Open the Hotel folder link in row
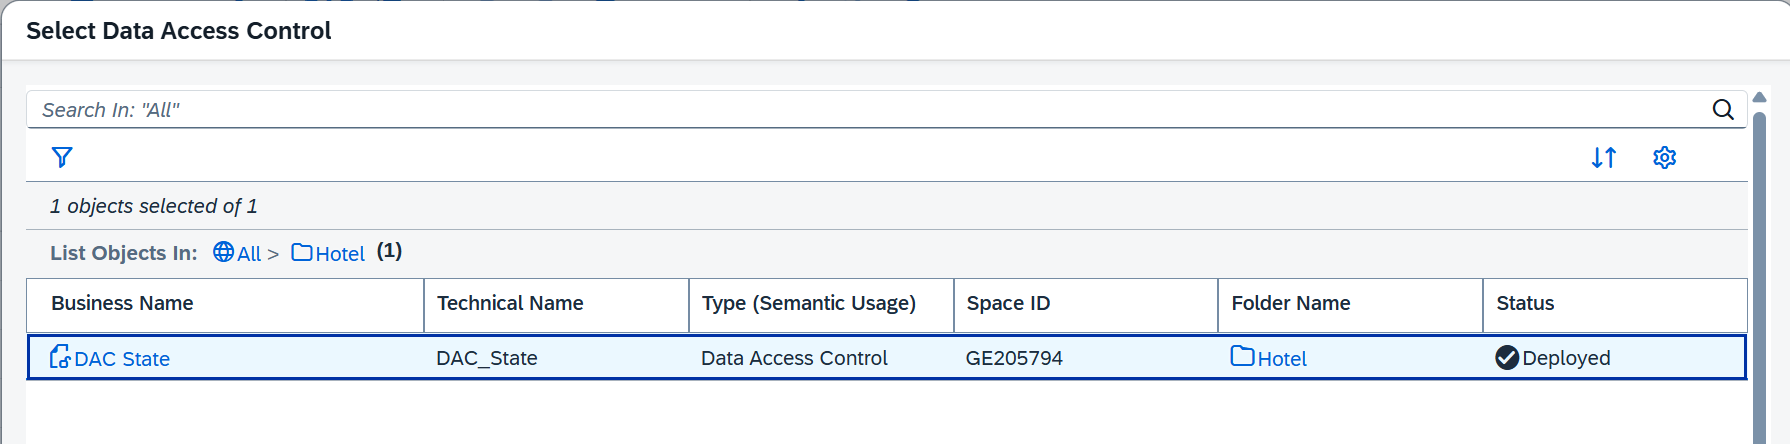This screenshot has width=1790, height=444. click(x=1282, y=359)
